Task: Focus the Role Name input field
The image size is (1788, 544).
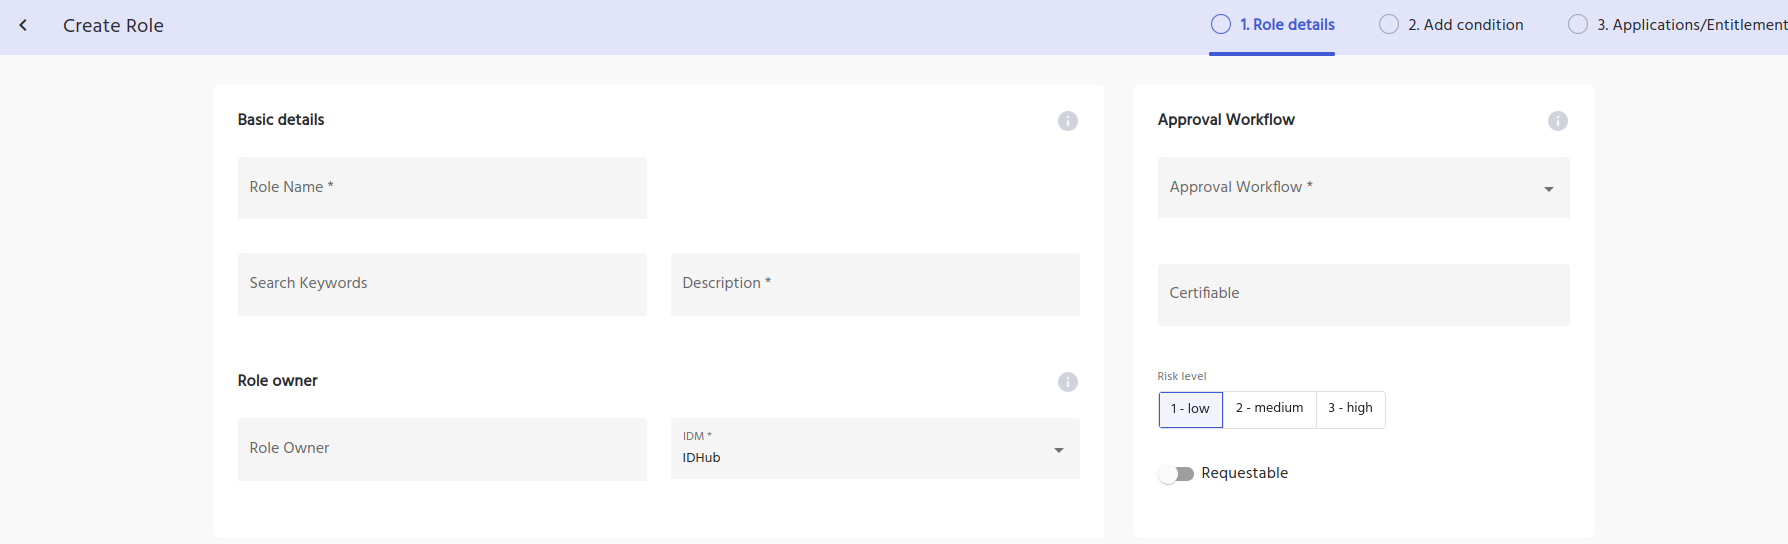Action: (442, 188)
